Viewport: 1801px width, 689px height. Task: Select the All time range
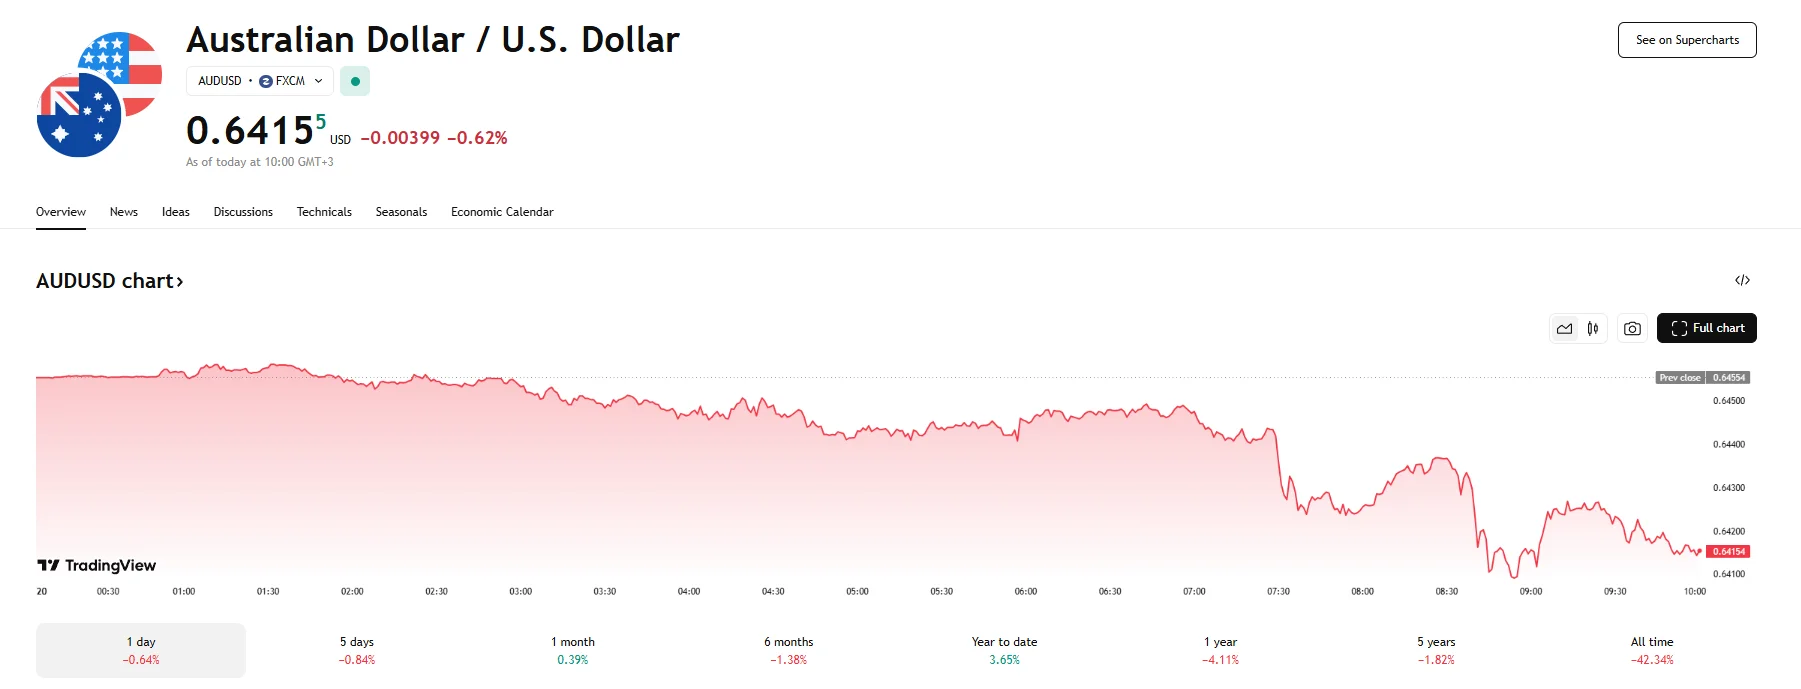(x=1652, y=650)
